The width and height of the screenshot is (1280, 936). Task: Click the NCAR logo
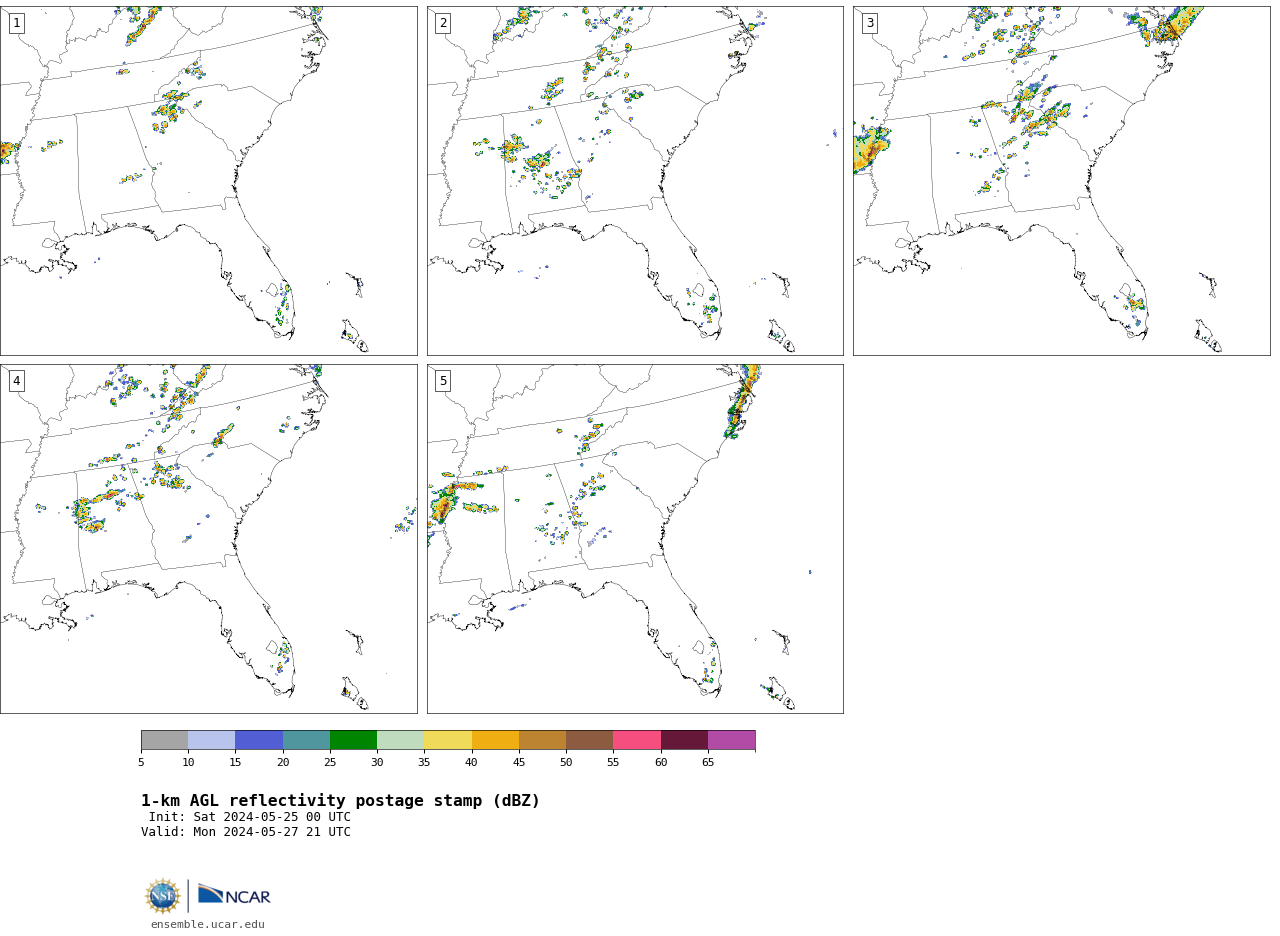(234, 895)
